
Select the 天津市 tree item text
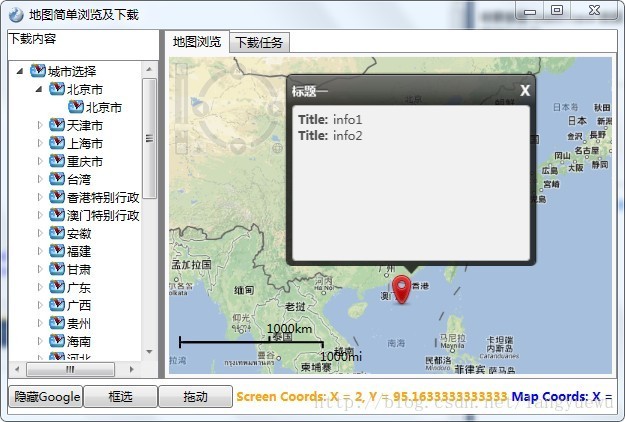[x=85, y=126]
